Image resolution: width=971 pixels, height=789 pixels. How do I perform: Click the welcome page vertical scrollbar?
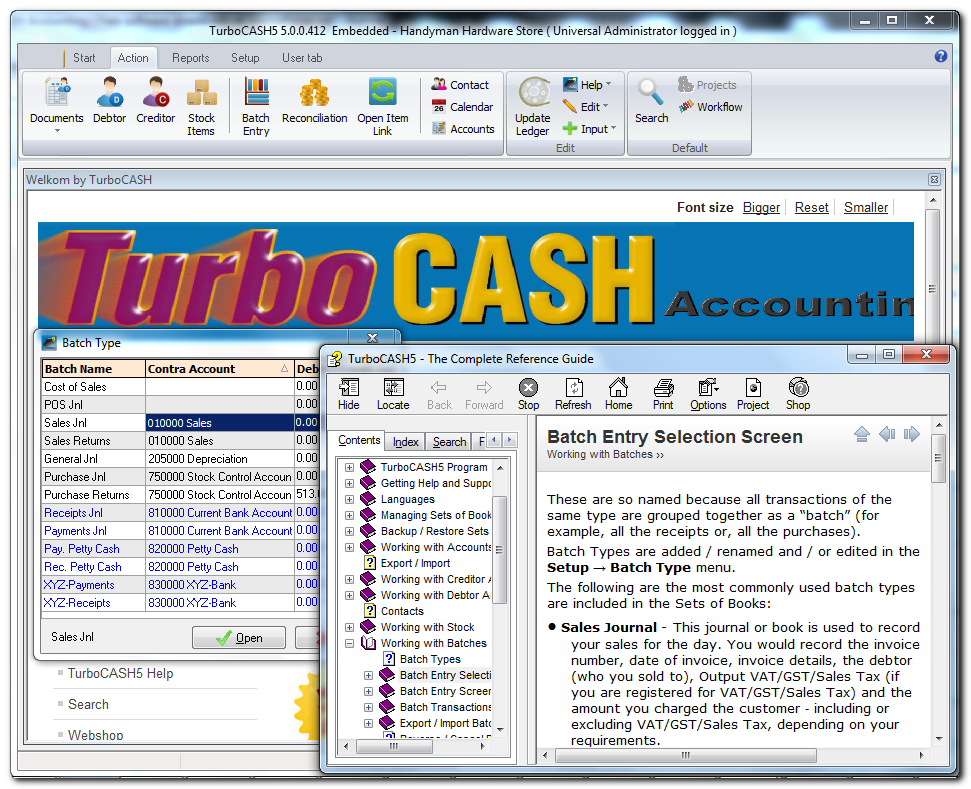coord(933,289)
